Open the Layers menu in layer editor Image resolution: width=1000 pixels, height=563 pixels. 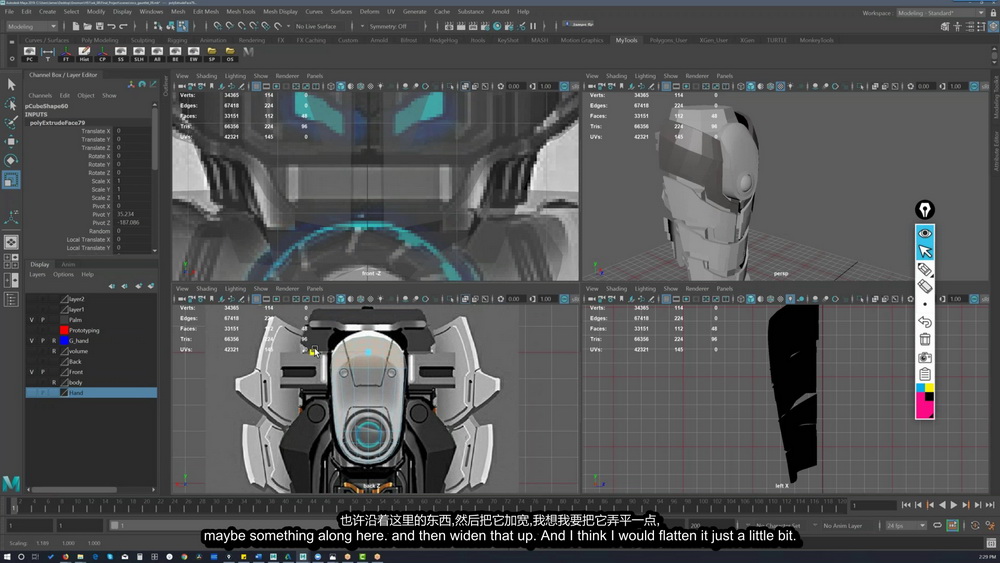(38, 275)
